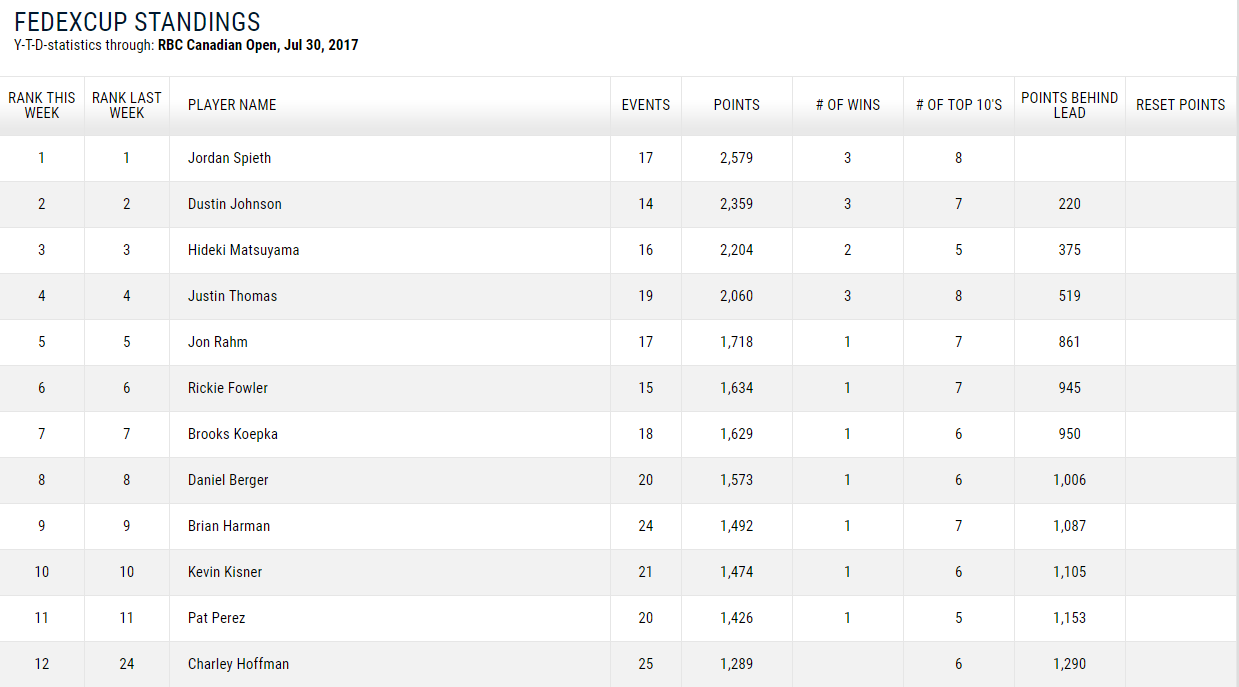Open Dustin Johnson player link
The width and height of the screenshot is (1239, 687).
(x=234, y=204)
